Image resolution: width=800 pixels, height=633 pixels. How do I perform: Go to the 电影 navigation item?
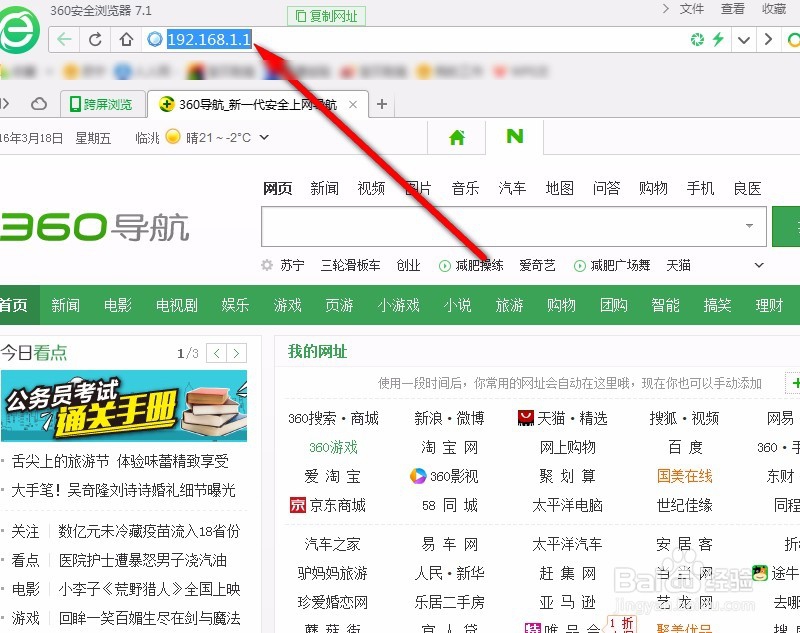point(118,305)
